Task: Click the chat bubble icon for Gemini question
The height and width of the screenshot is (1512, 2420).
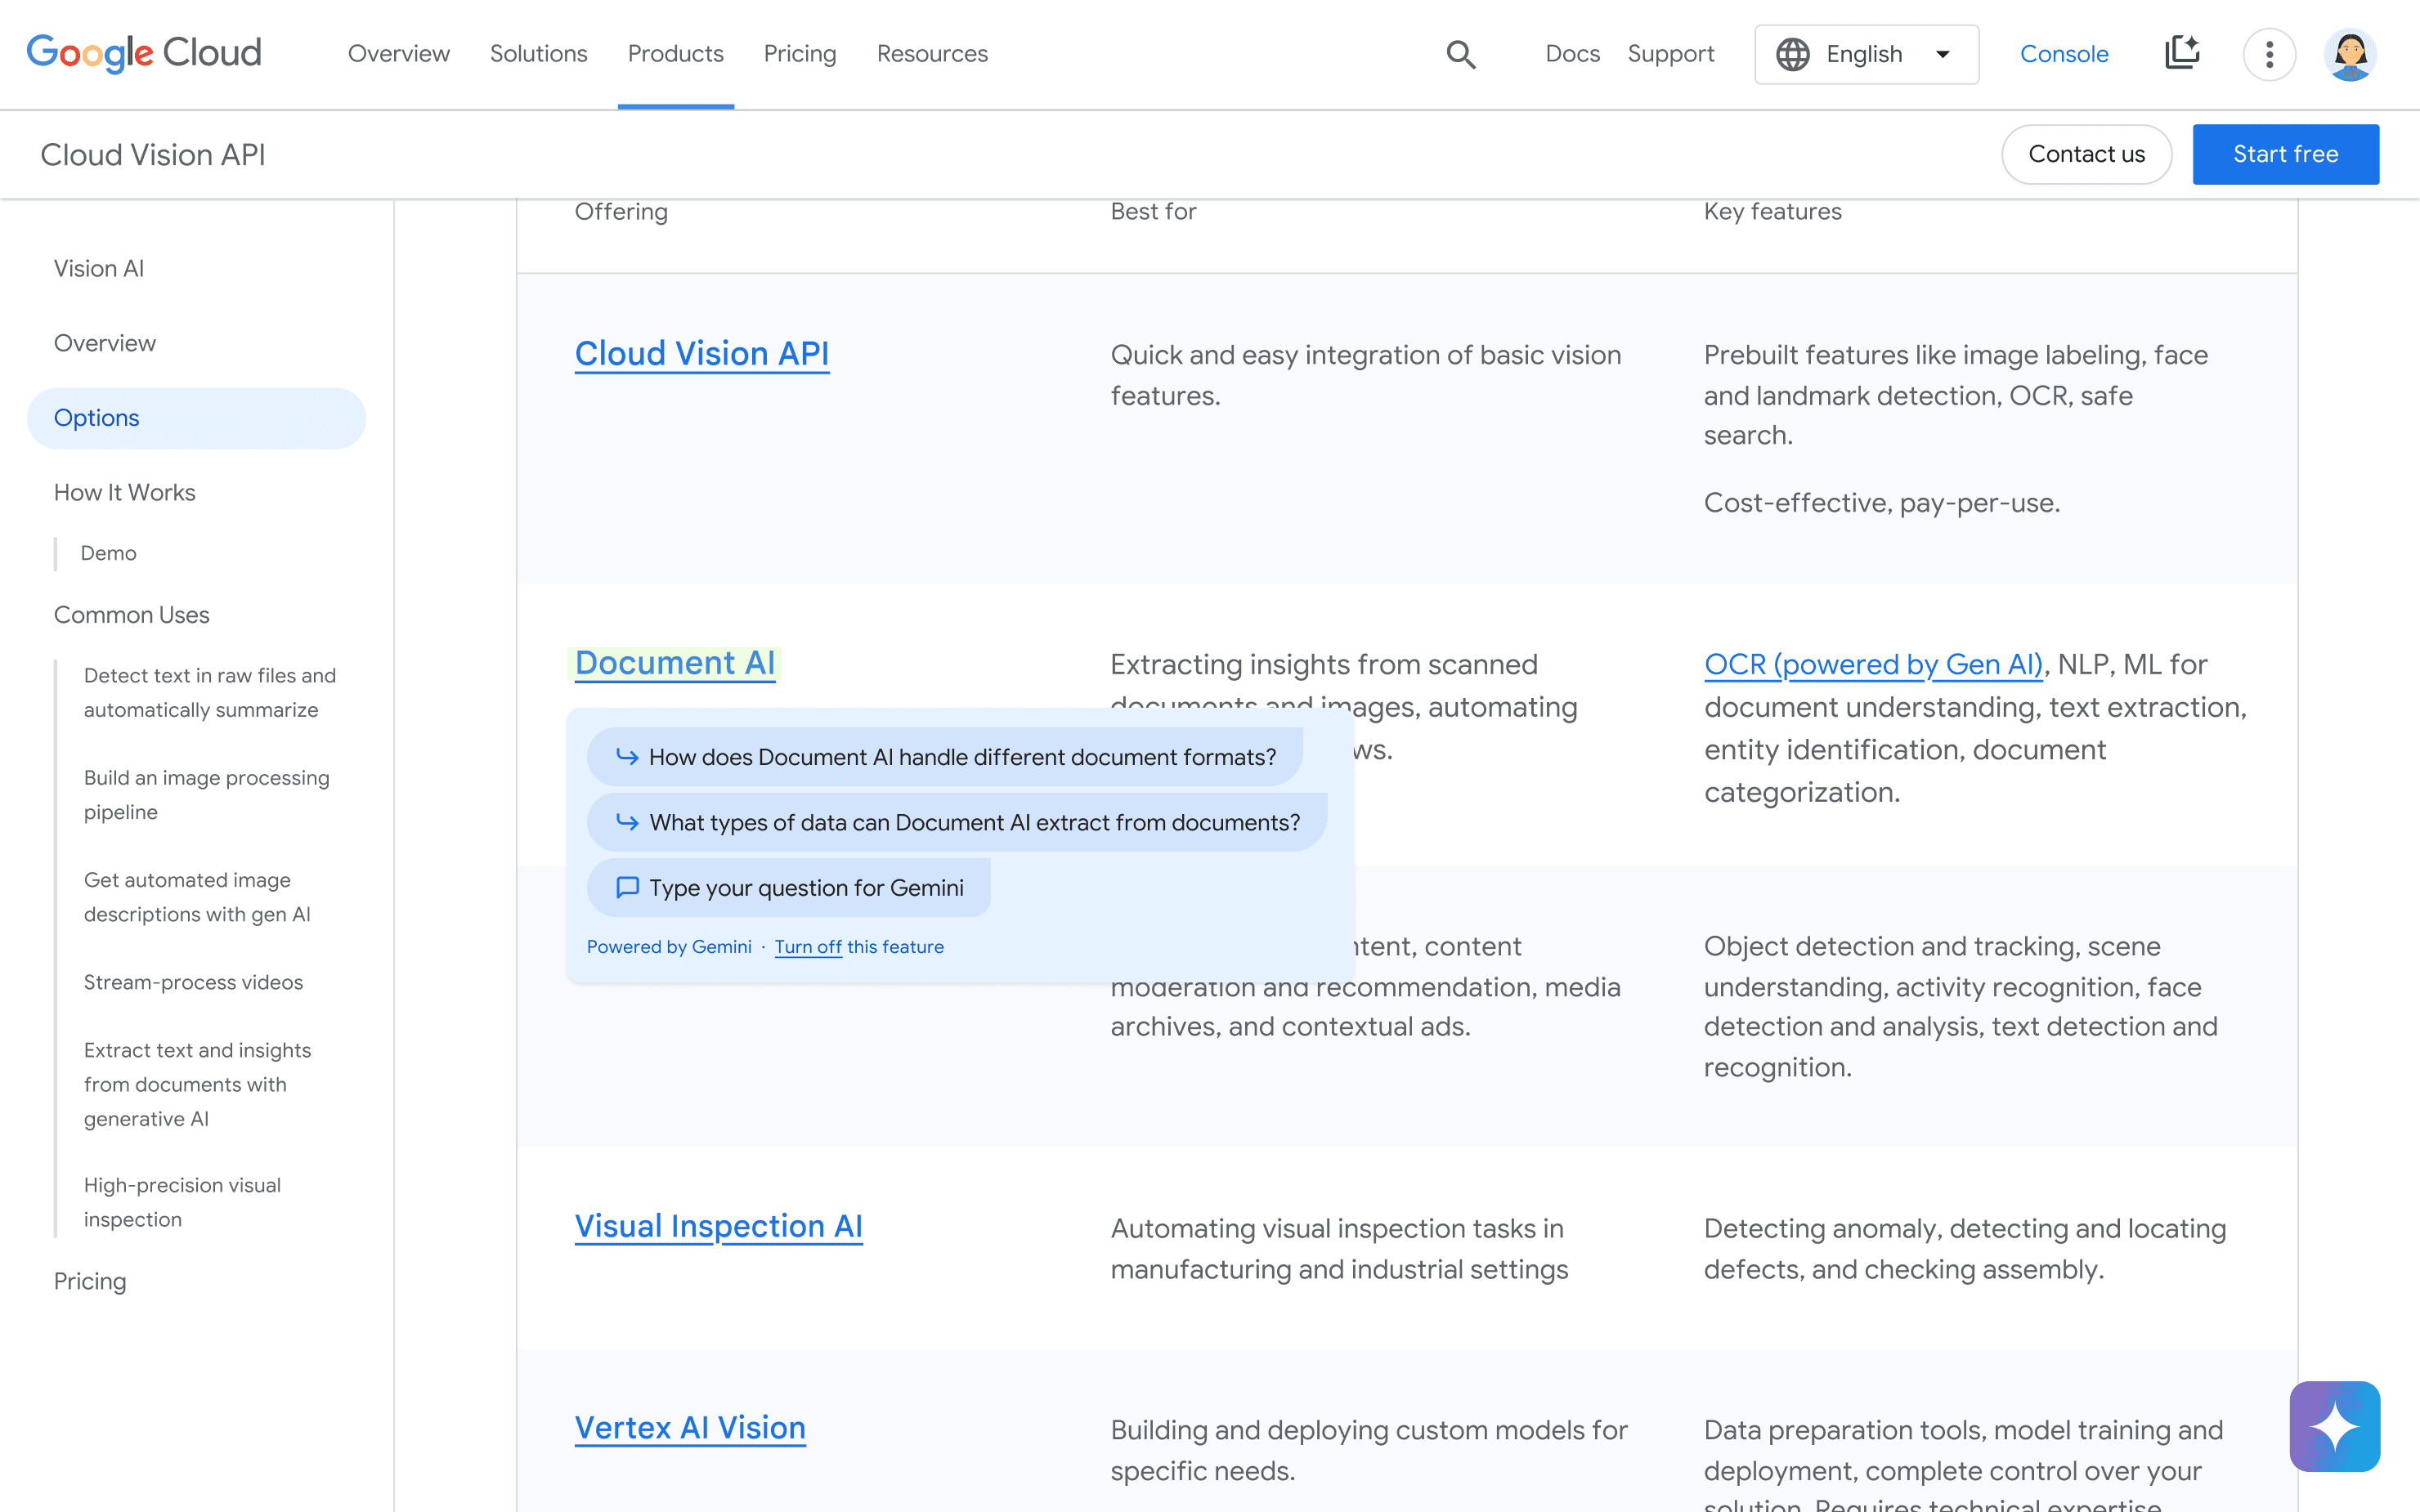Action: pyautogui.click(x=627, y=887)
